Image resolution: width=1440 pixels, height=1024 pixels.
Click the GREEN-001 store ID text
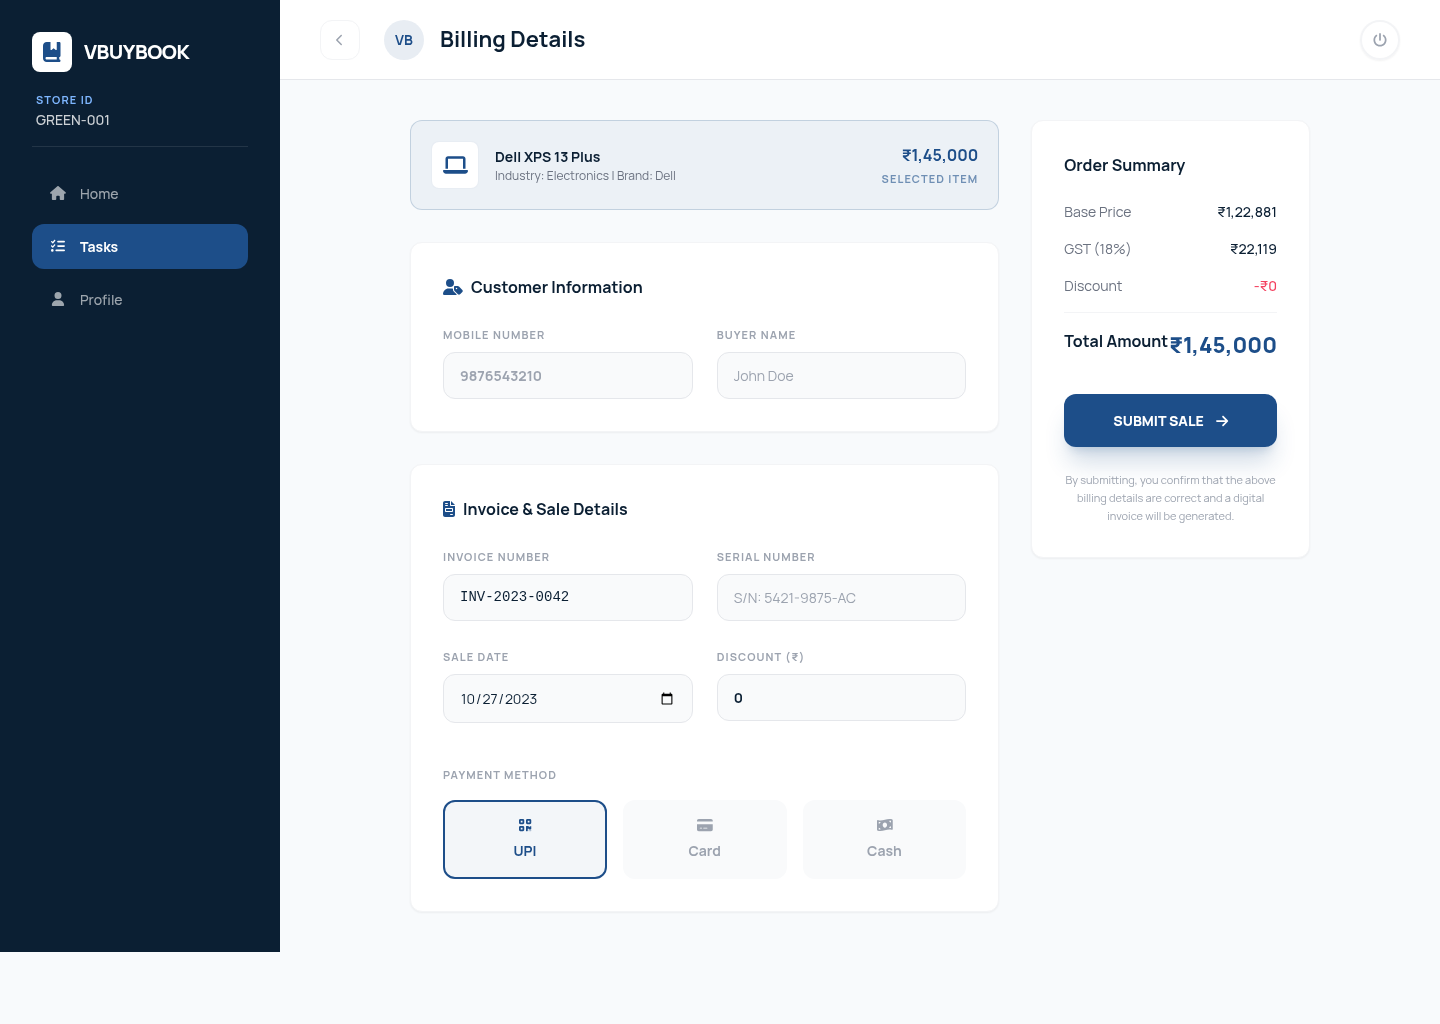[x=73, y=120]
